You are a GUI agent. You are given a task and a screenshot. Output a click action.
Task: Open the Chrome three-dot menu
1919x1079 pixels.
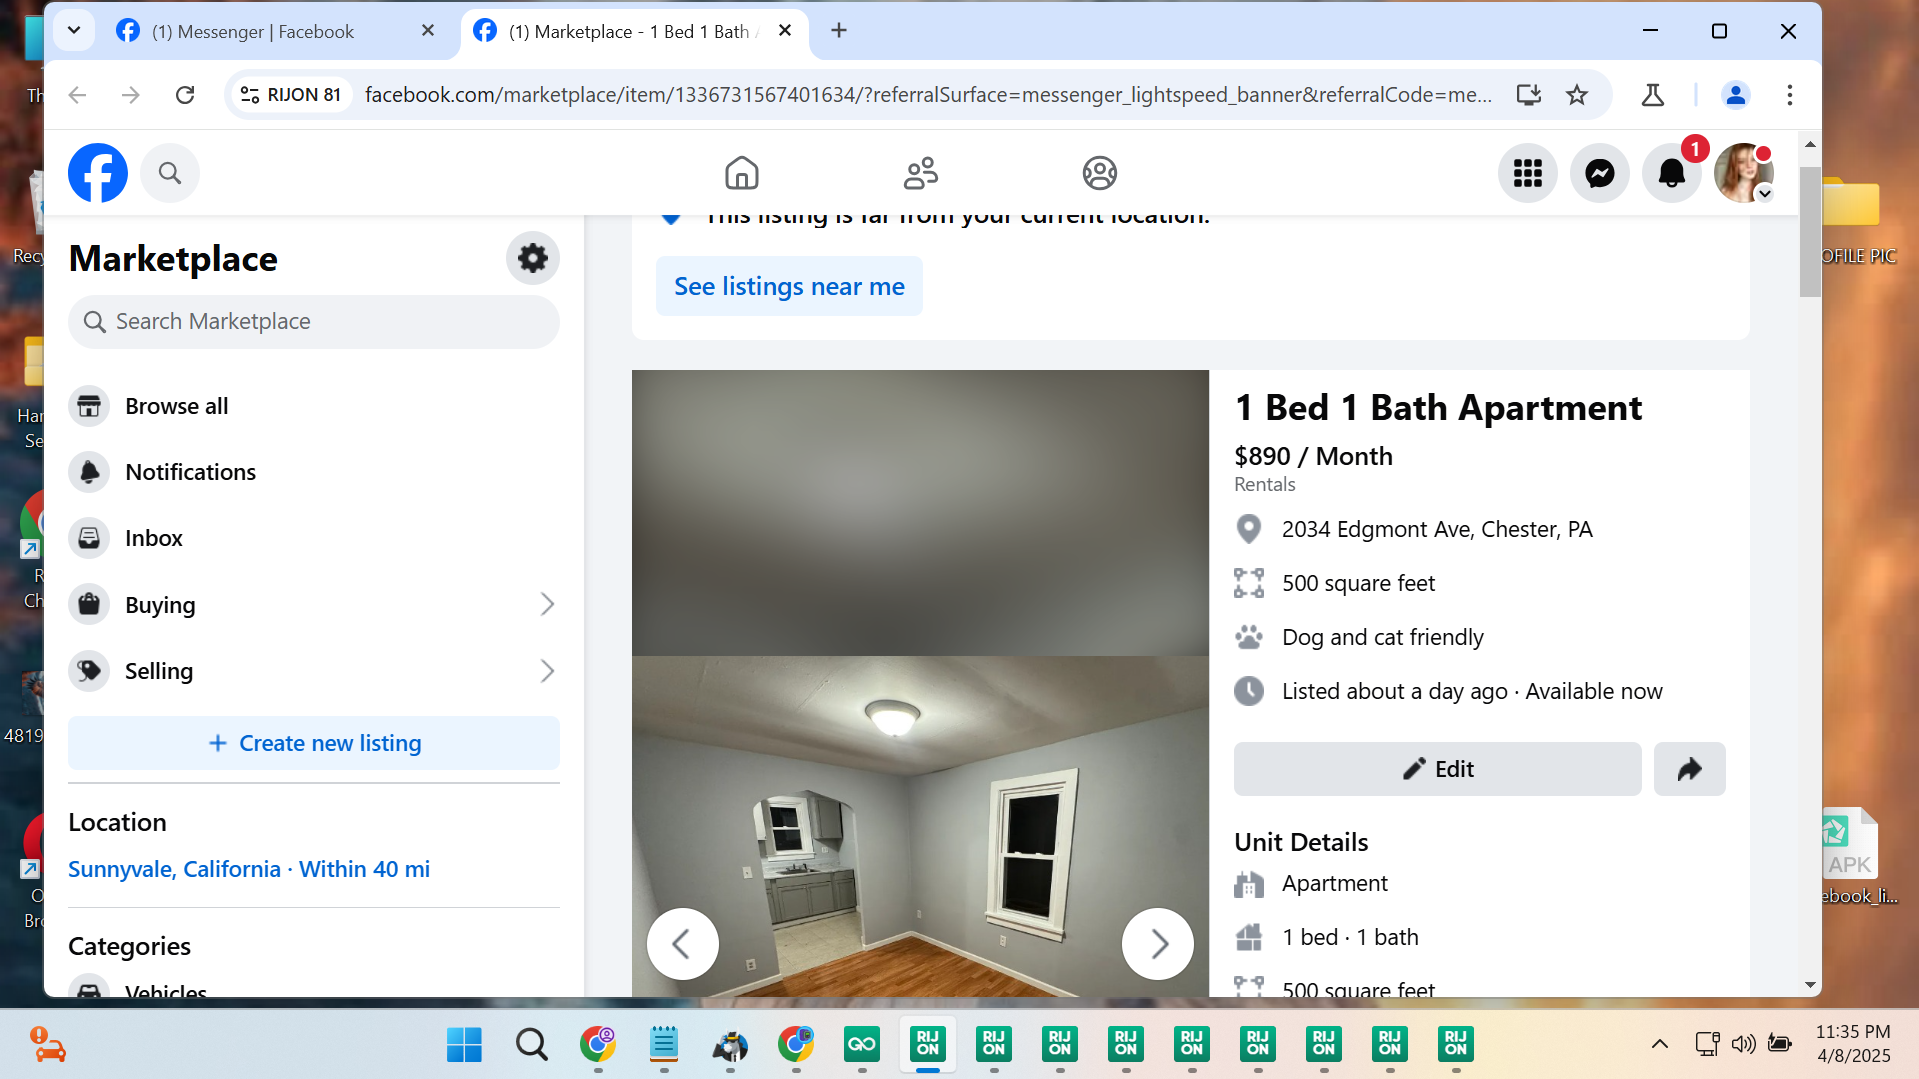coord(1790,95)
